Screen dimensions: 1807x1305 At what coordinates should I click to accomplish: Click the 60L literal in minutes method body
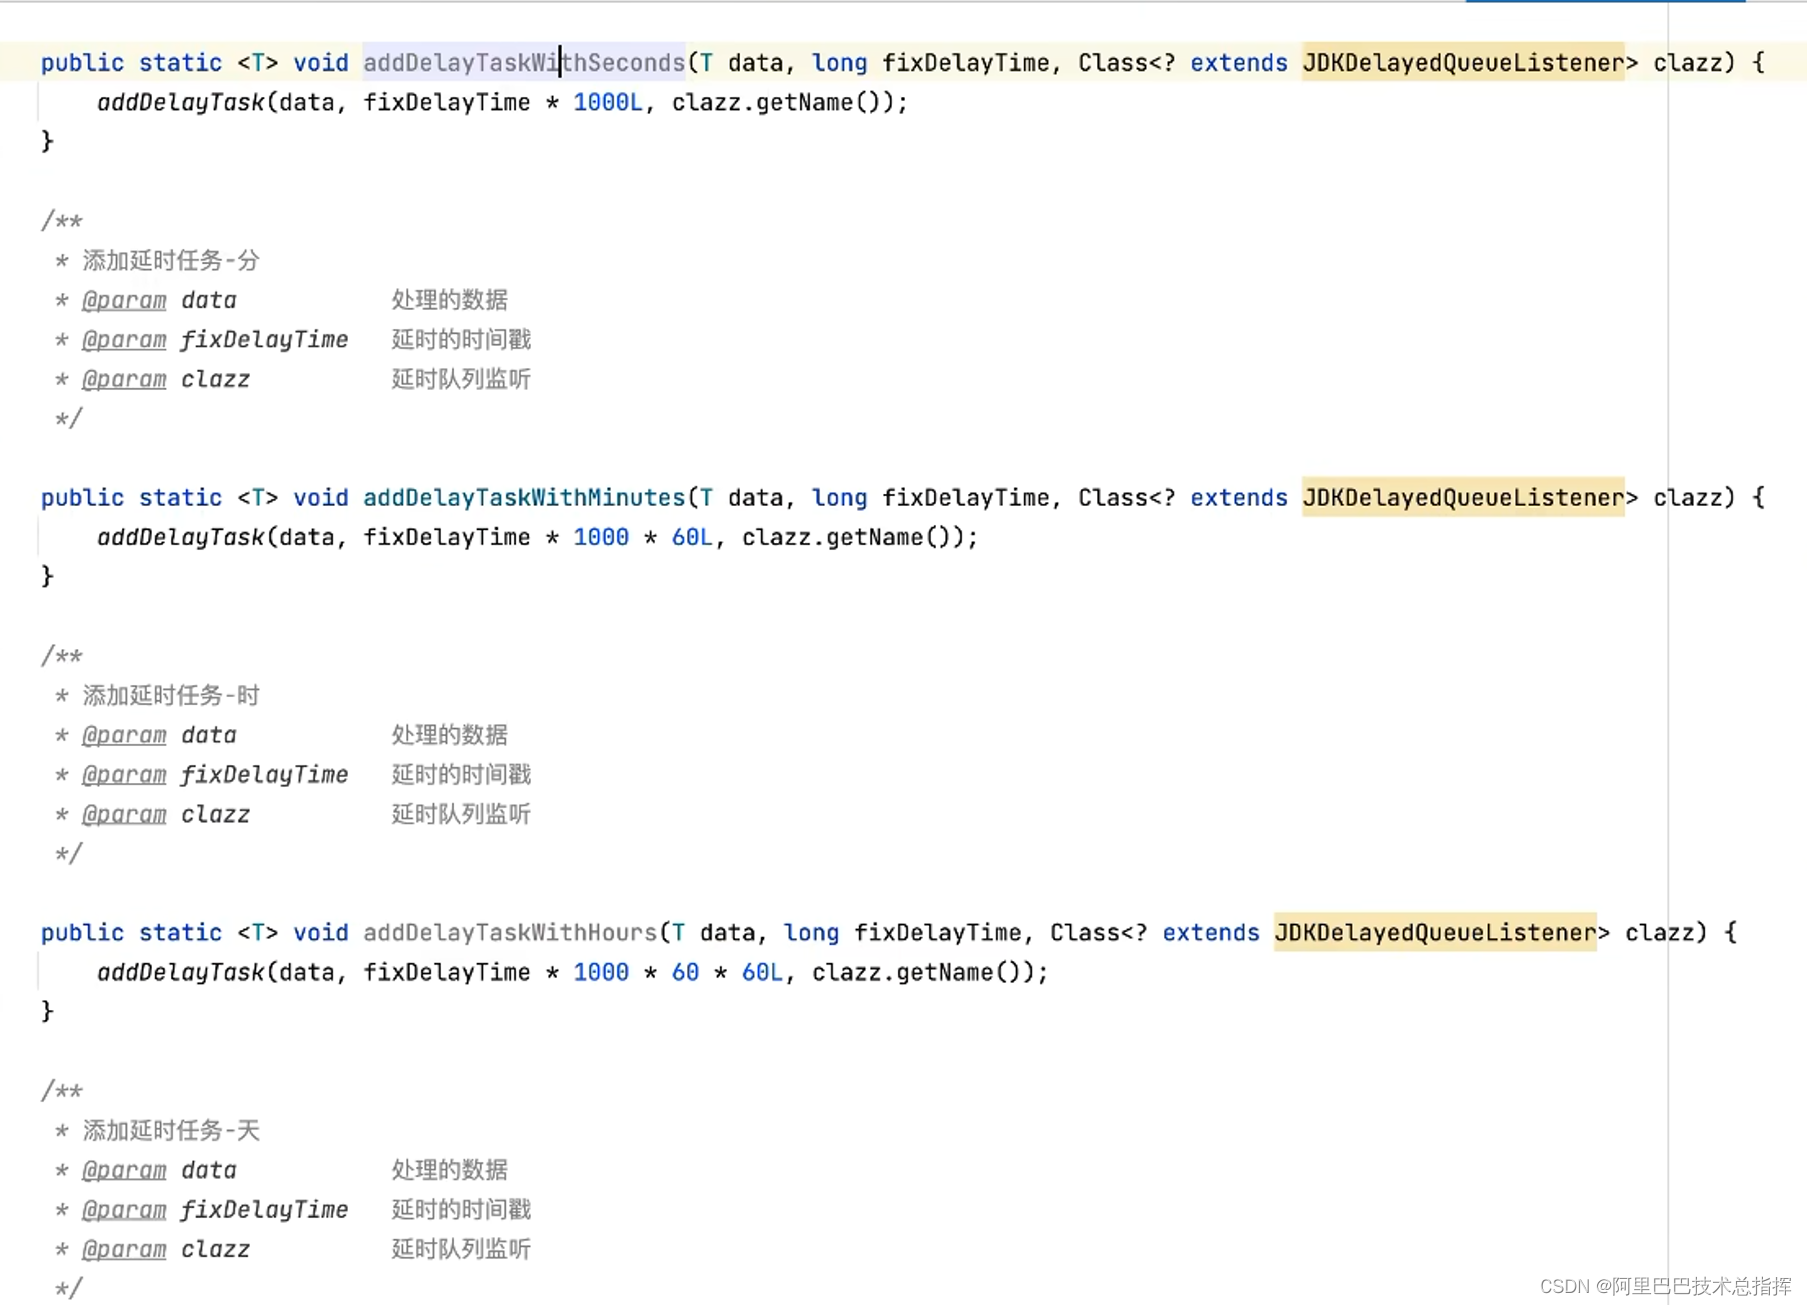(x=692, y=538)
